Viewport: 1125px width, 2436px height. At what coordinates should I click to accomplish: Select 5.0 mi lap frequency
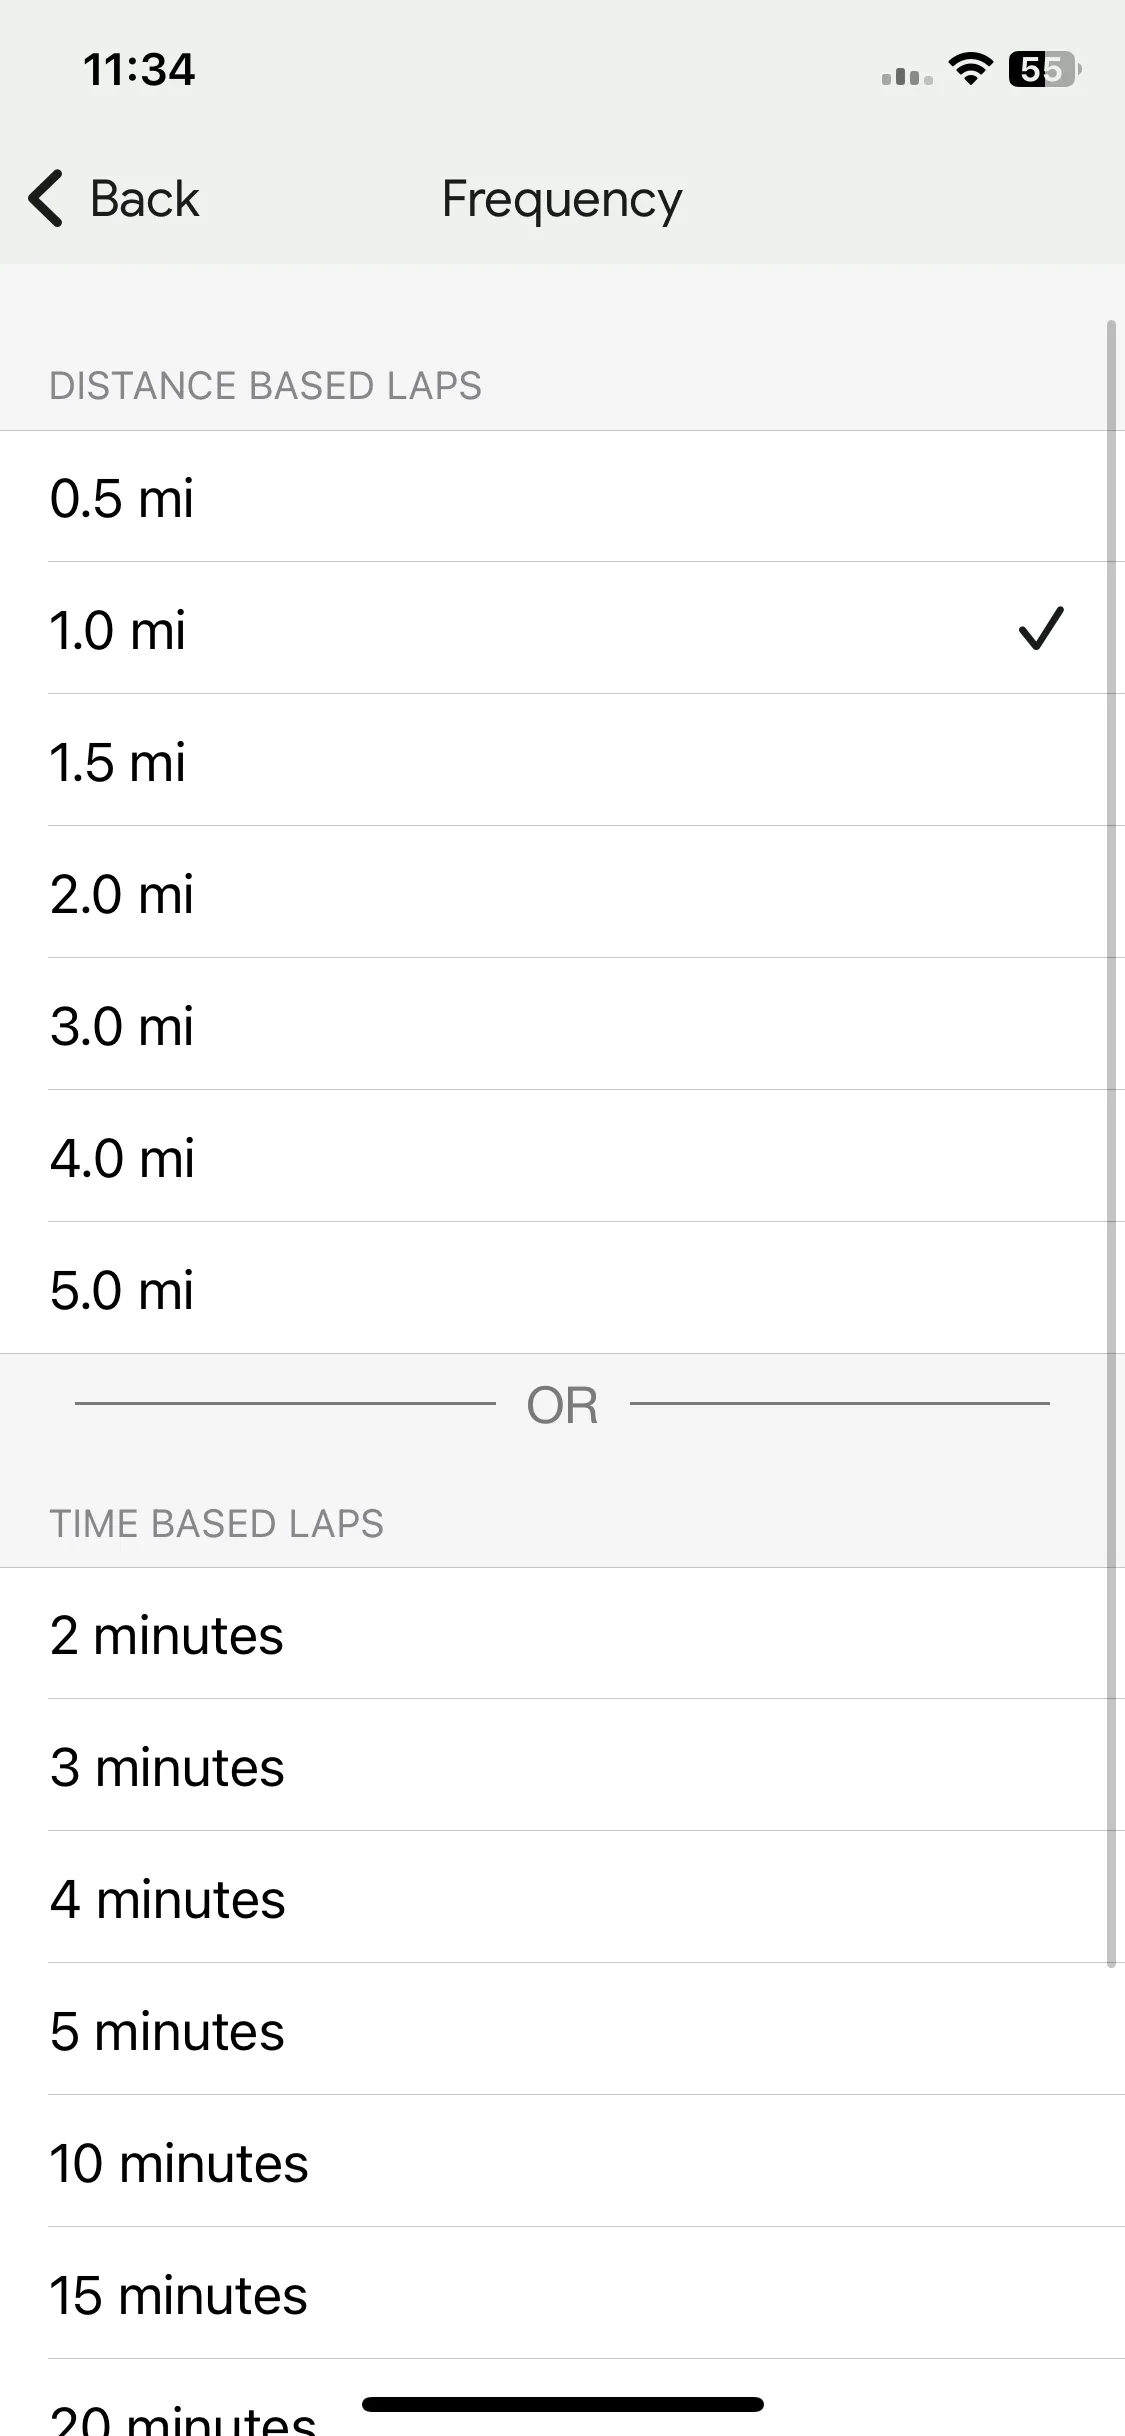(562, 1289)
